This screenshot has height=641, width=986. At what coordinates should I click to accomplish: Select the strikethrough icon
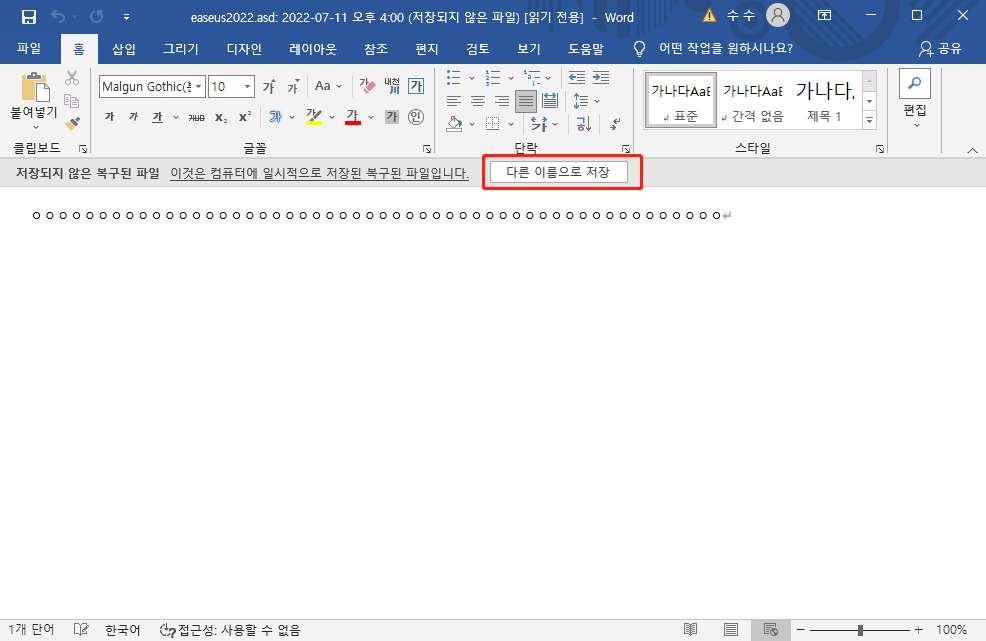[195, 116]
